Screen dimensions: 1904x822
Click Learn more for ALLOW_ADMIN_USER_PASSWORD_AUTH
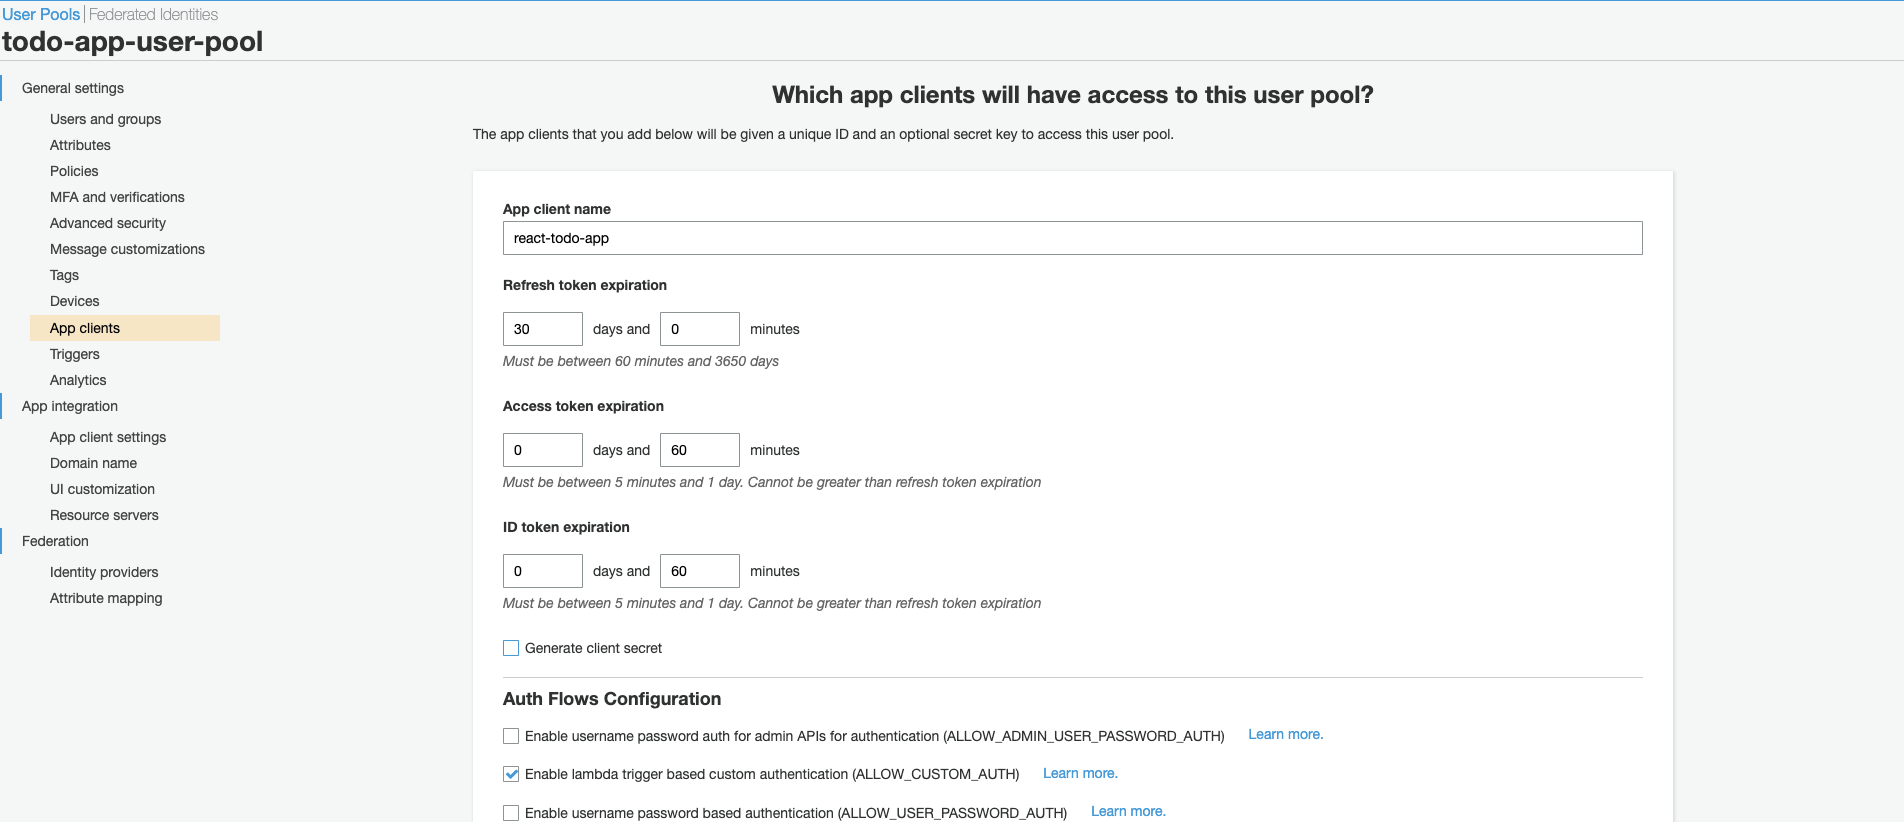[1285, 734]
